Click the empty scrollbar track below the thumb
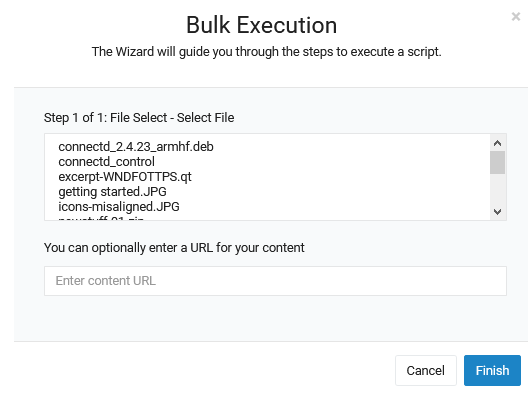528x393 pixels. click(497, 189)
